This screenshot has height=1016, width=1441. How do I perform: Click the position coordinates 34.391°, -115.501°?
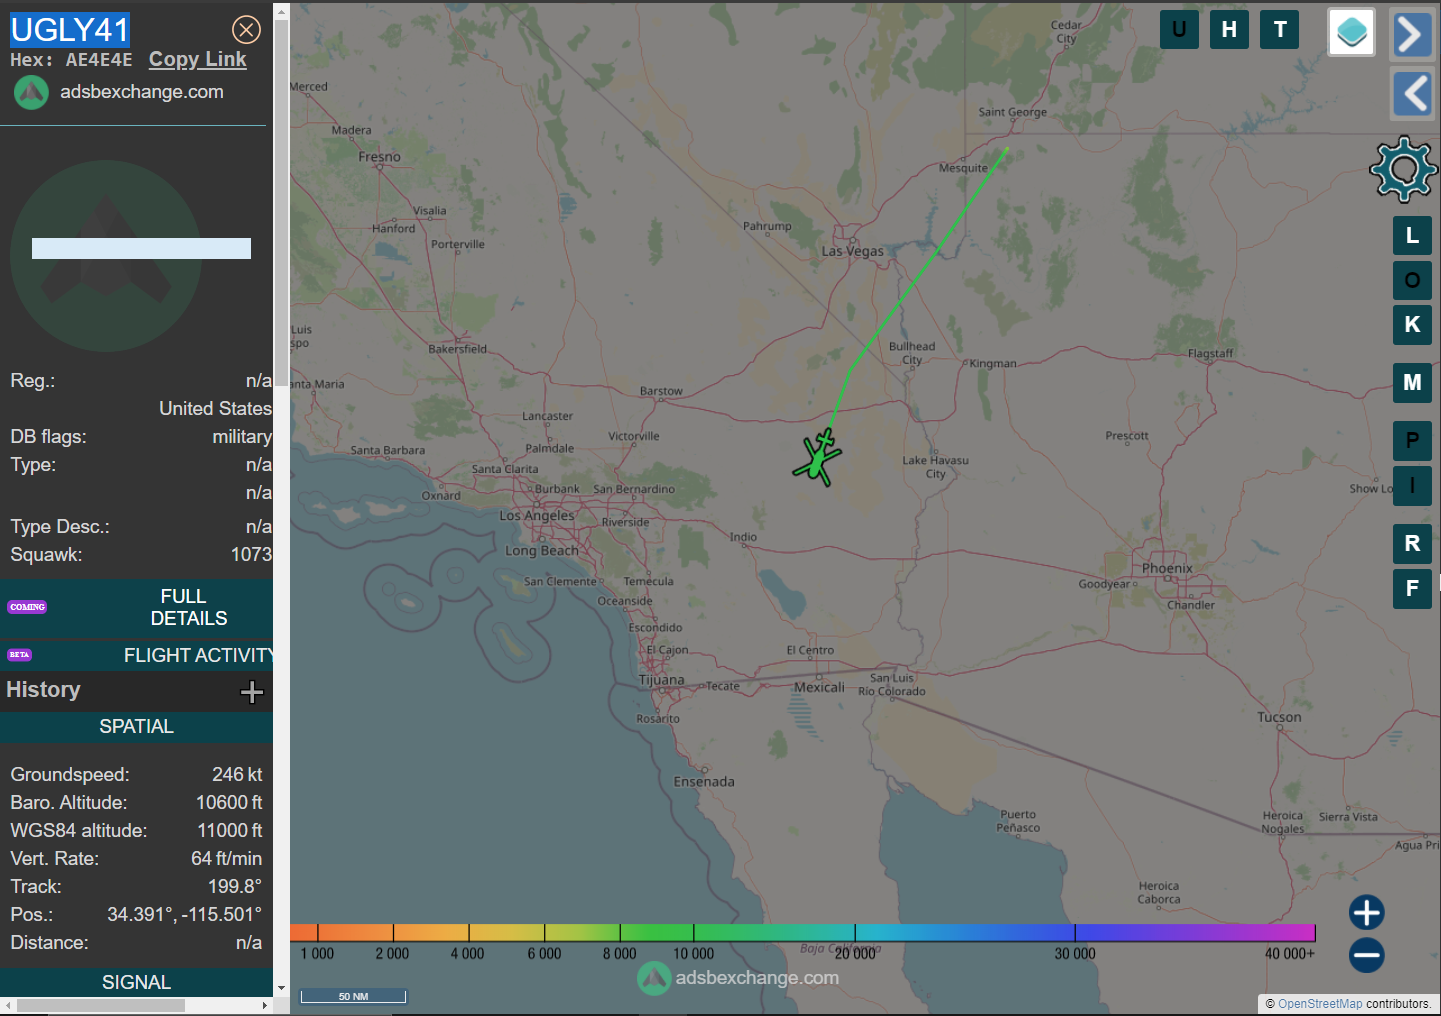point(185,915)
